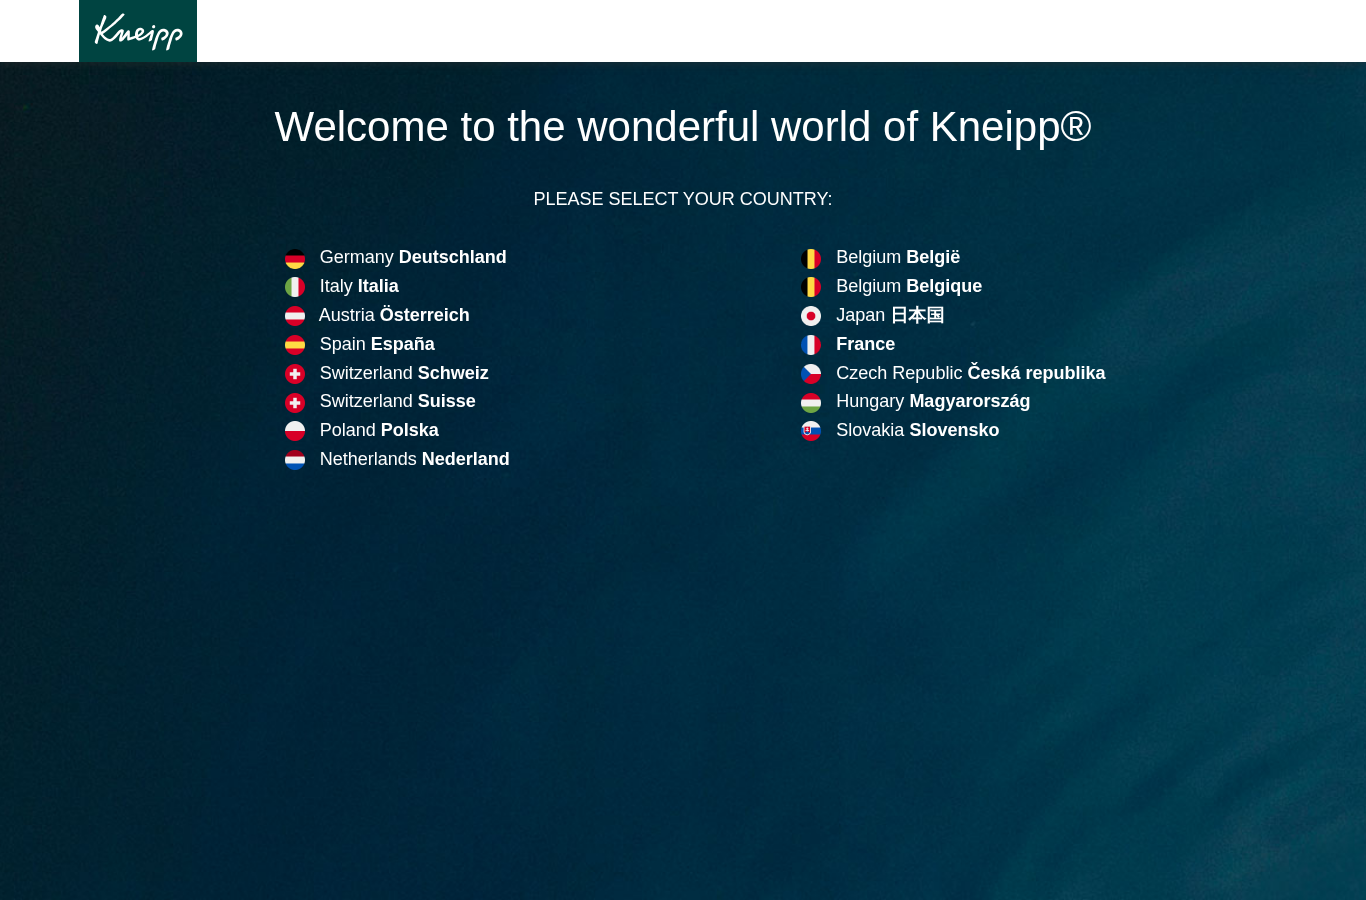Click the Swiss flag beside Suisse

tap(295, 403)
